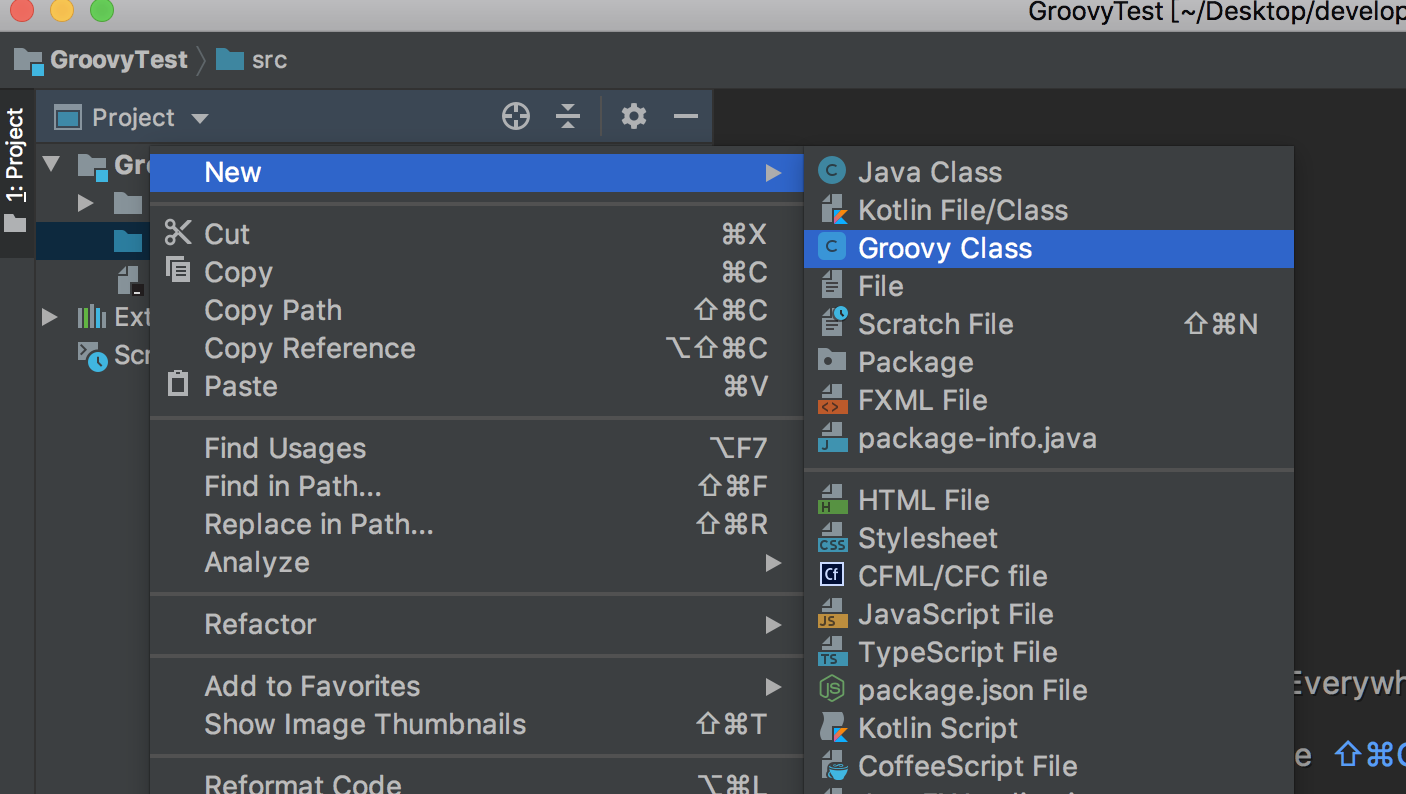Select Reformat Code
Viewport: 1406px width, 794px height.
[476, 782]
